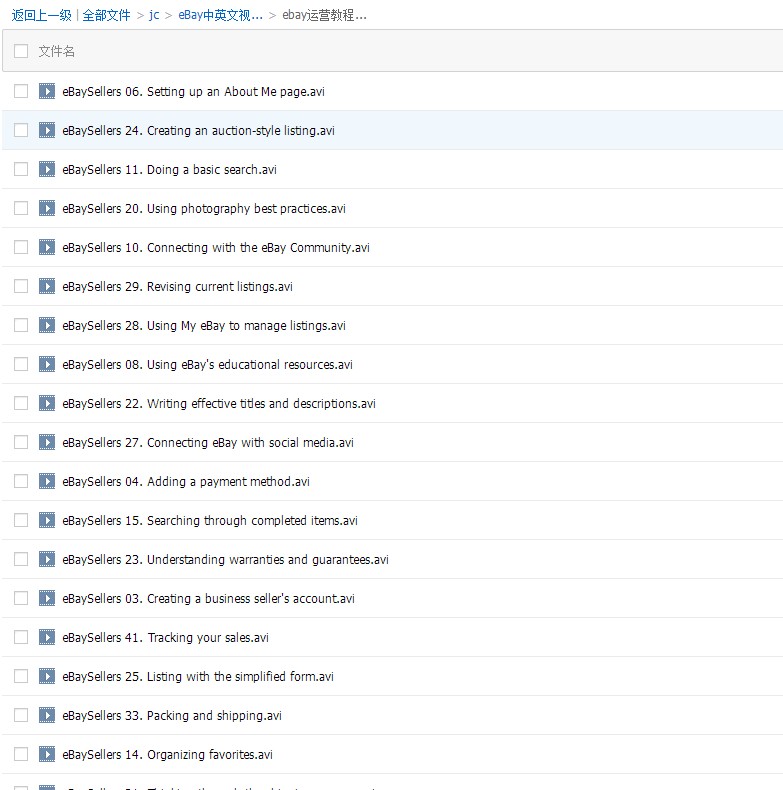Check the box for 27. Connecting eBay with social media
Viewport: 783px width, 790px height.
(21, 442)
